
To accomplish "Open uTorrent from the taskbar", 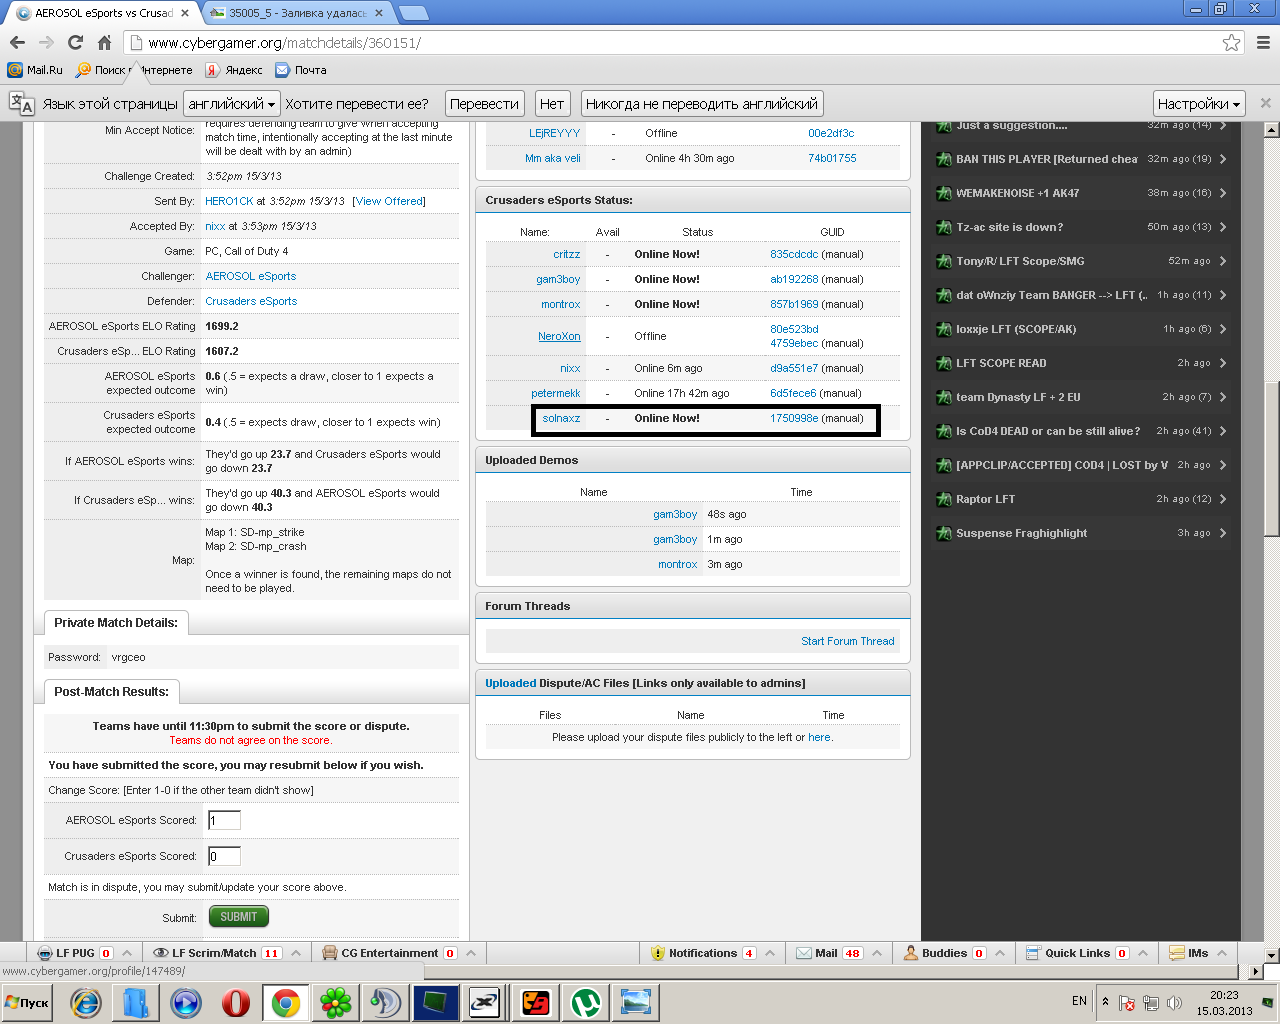I will [585, 1002].
